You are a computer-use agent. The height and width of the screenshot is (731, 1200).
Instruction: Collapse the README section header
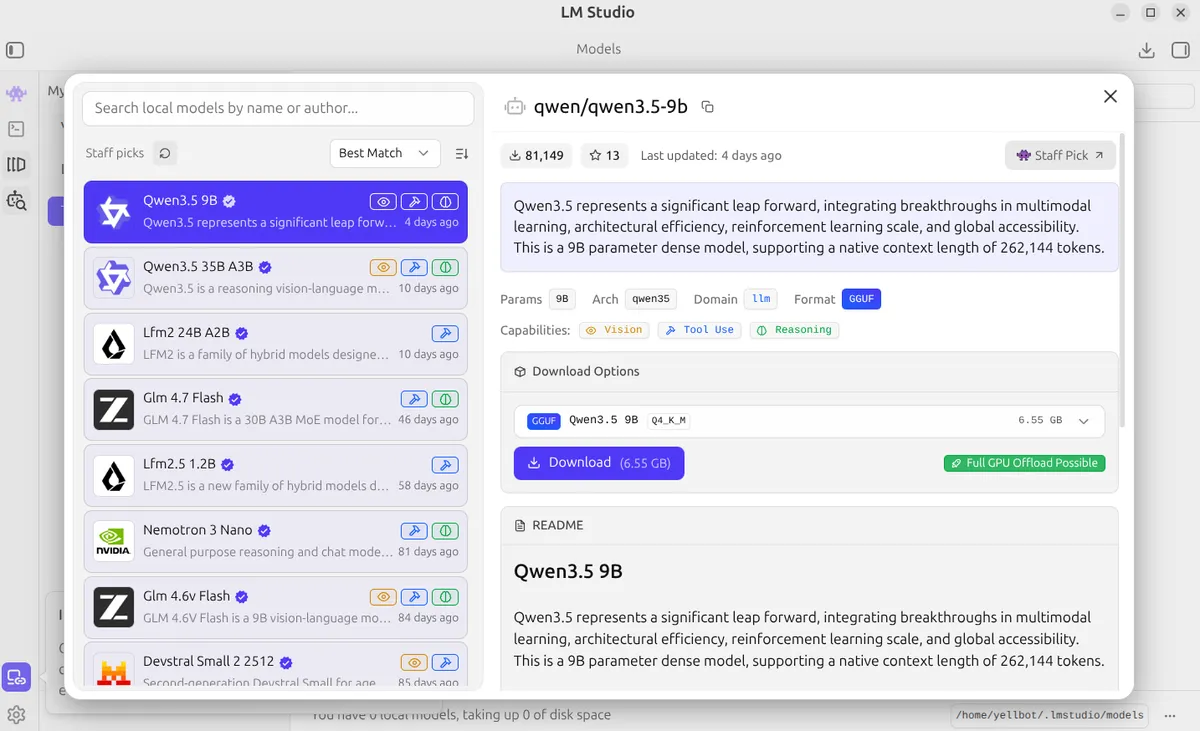[x=809, y=525]
